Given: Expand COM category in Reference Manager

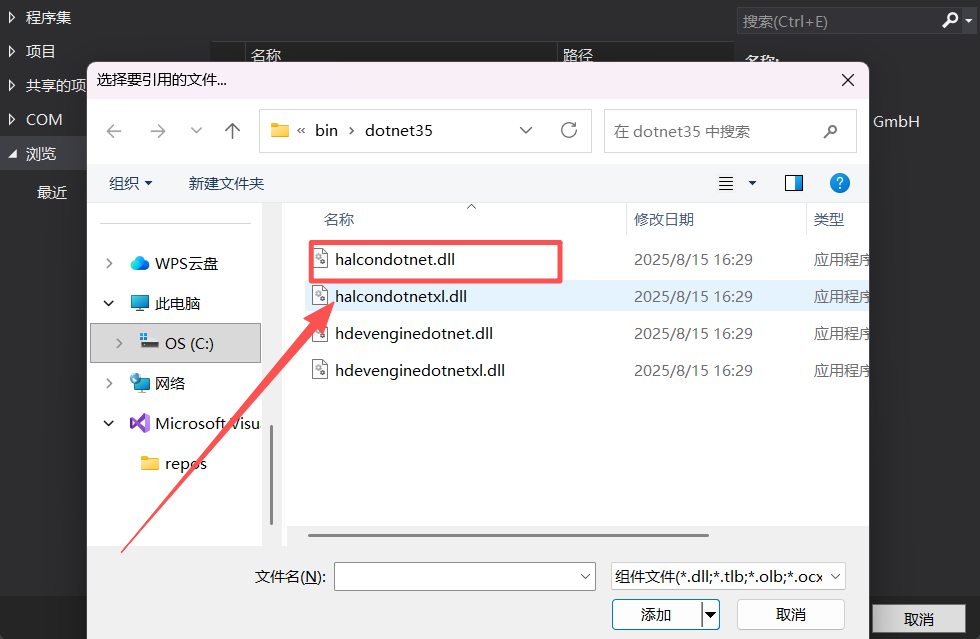Looking at the screenshot, I should (x=12, y=119).
